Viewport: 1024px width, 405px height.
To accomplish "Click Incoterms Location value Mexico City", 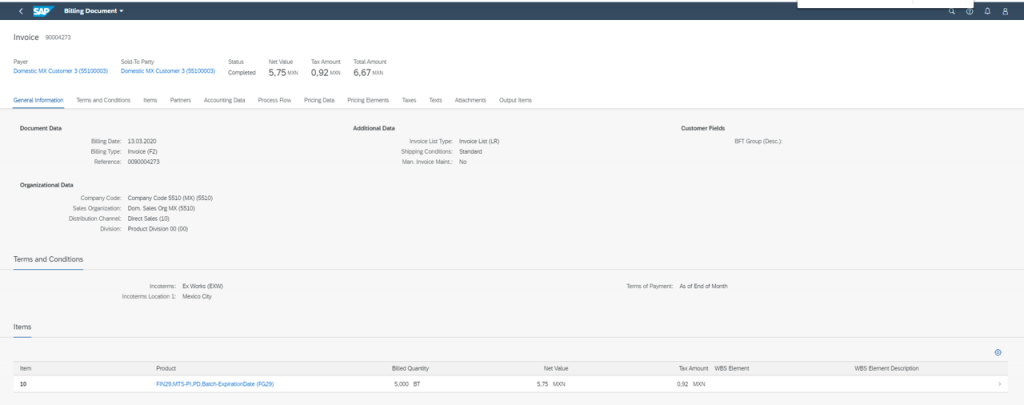I will pyautogui.click(x=197, y=297).
